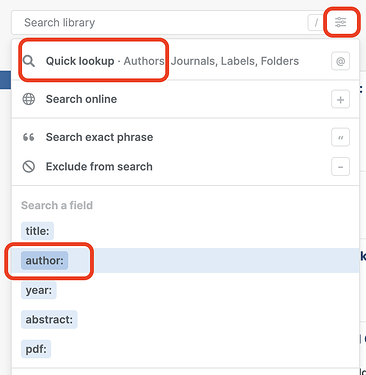Screen dimensions: 366x375
Task: Choose Search exact phrase option
Action: (x=185, y=137)
